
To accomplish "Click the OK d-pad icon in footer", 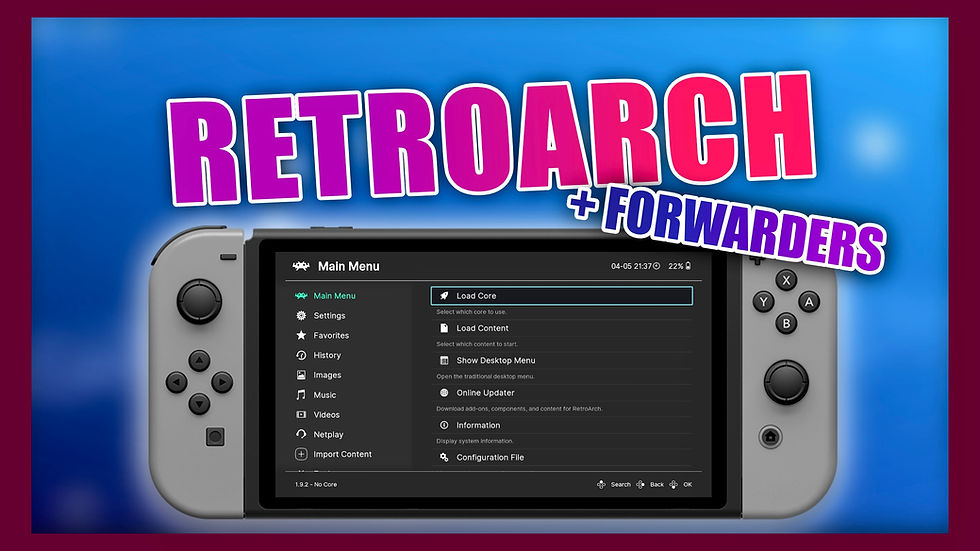I will click(x=674, y=485).
